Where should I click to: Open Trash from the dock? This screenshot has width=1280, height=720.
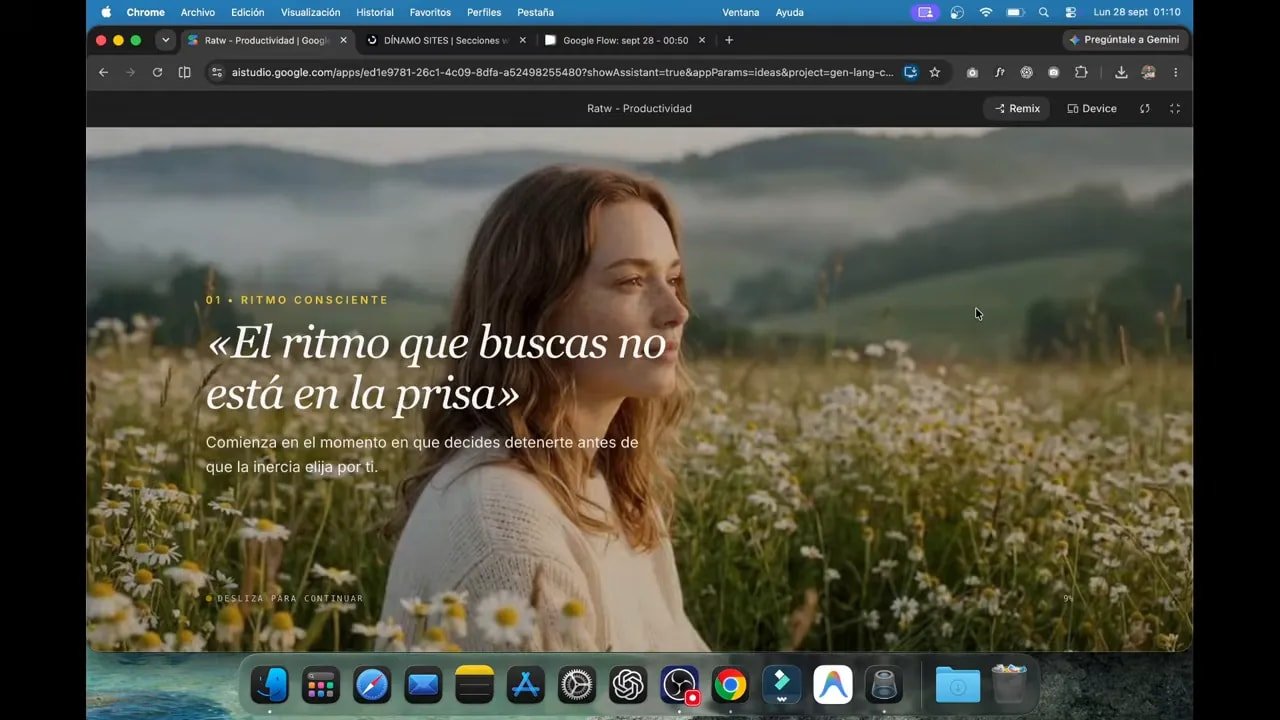click(1009, 685)
